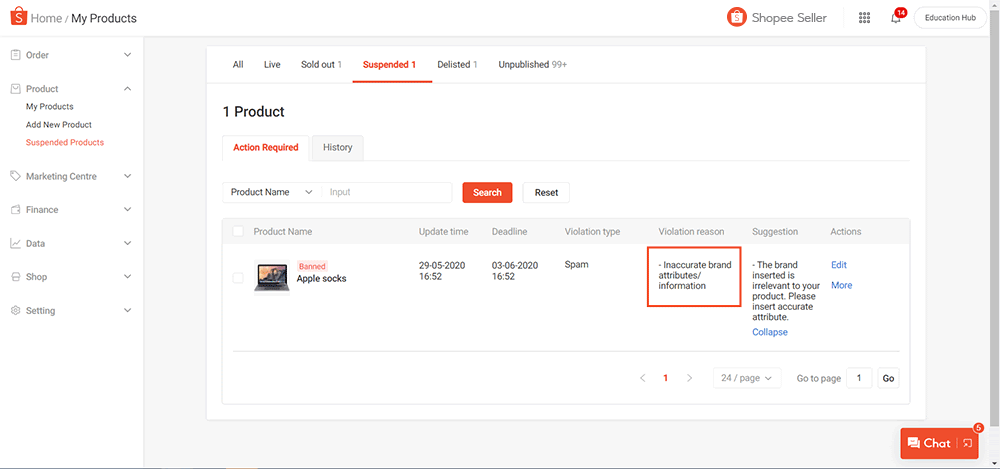Select the Suspended tab
This screenshot has width=1000, height=469.
coord(390,64)
